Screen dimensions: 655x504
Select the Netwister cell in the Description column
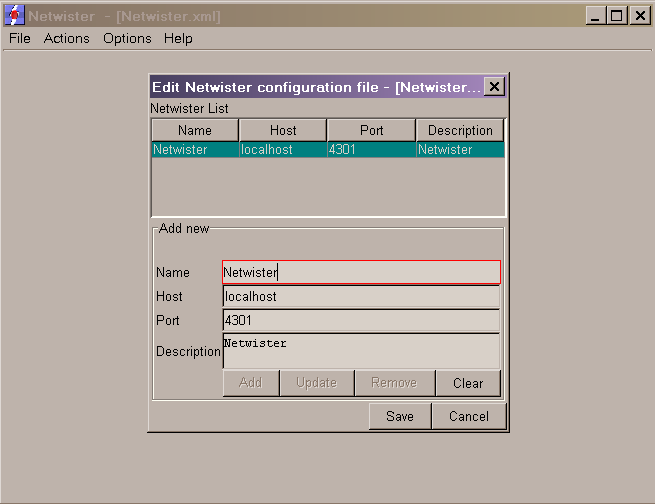tap(460, 149)
